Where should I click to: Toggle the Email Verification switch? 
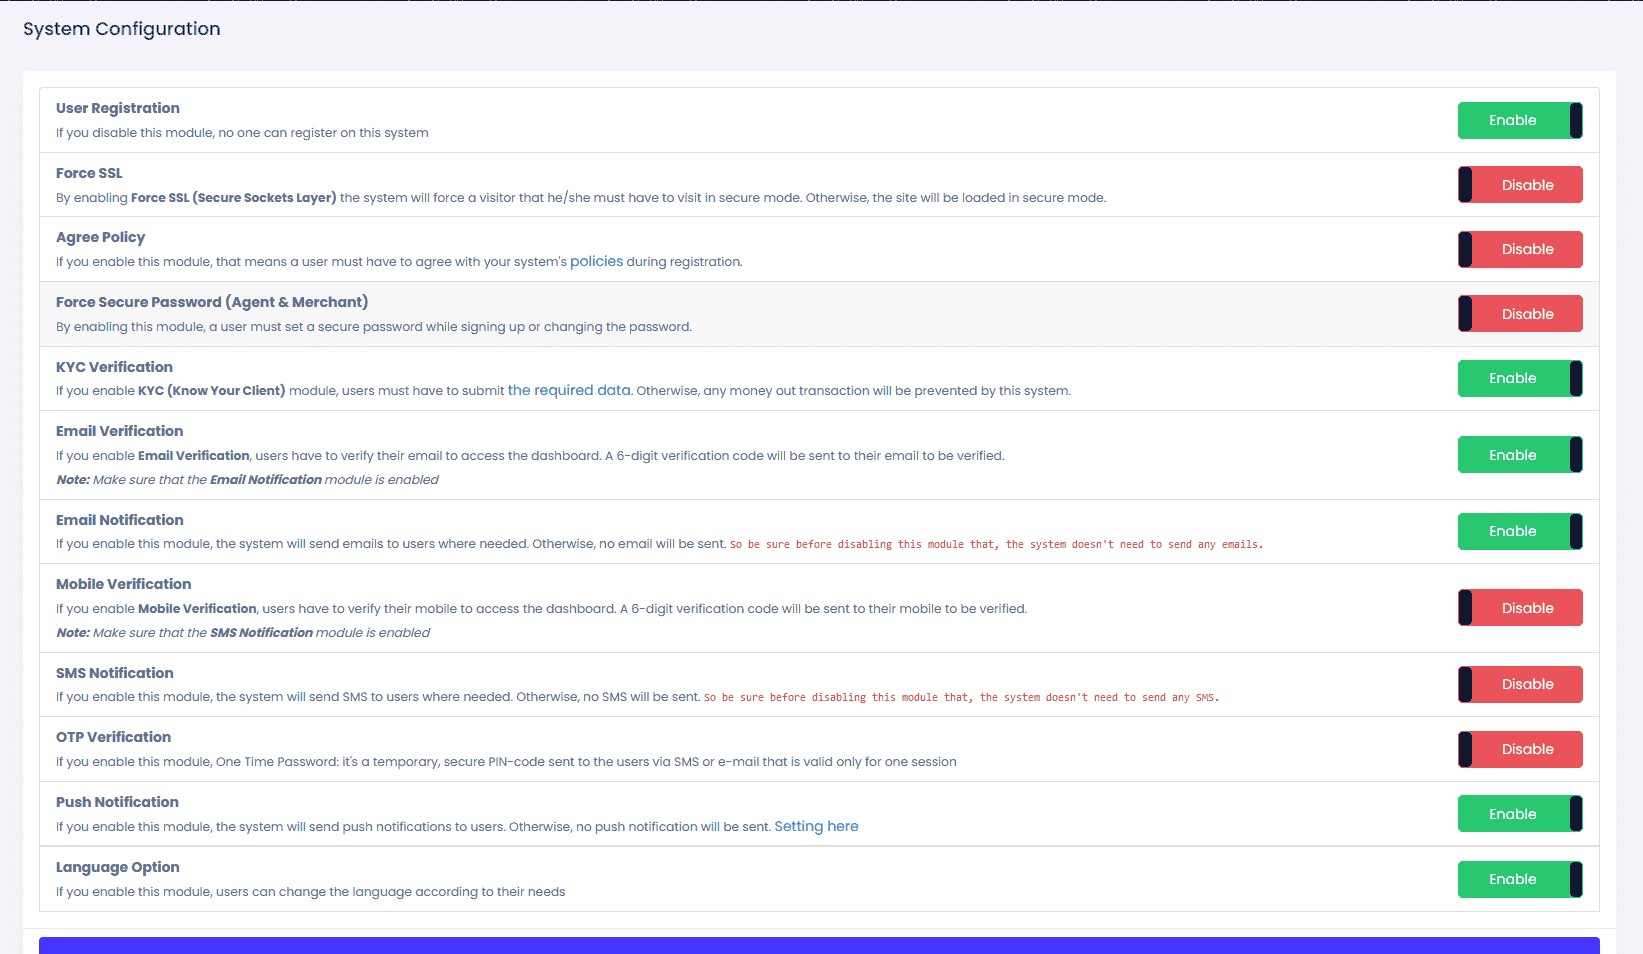(x=1519, y=455)
